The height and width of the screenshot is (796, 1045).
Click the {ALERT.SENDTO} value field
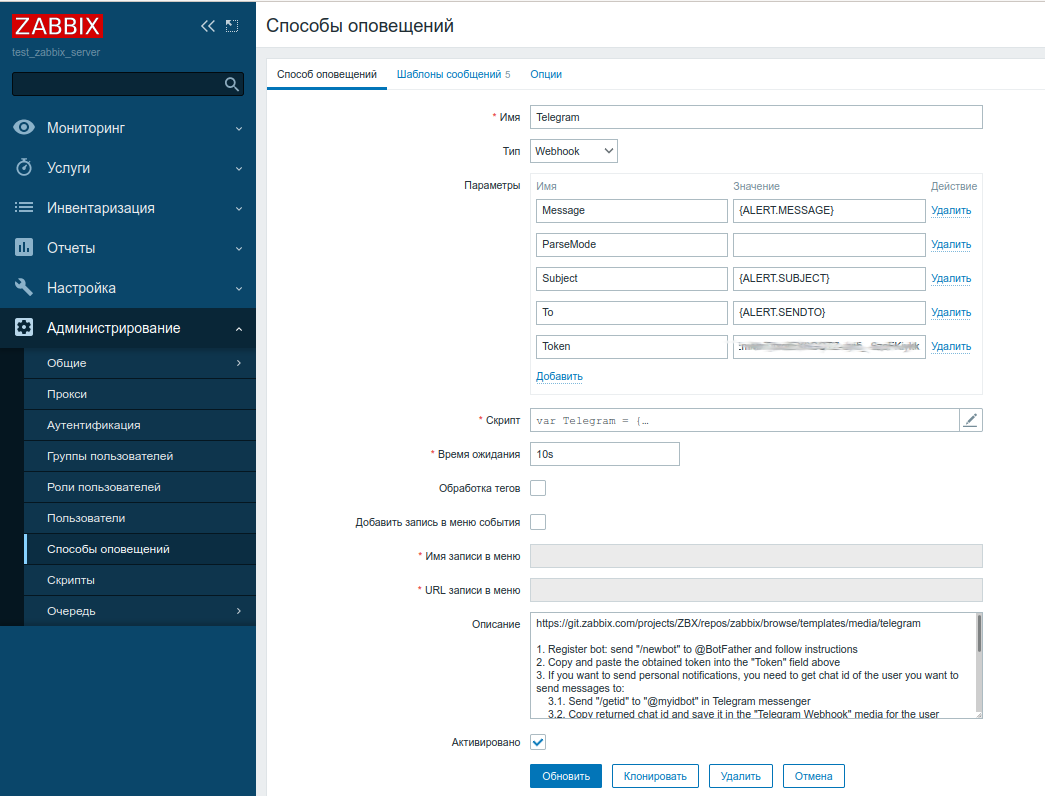point(829,313)
